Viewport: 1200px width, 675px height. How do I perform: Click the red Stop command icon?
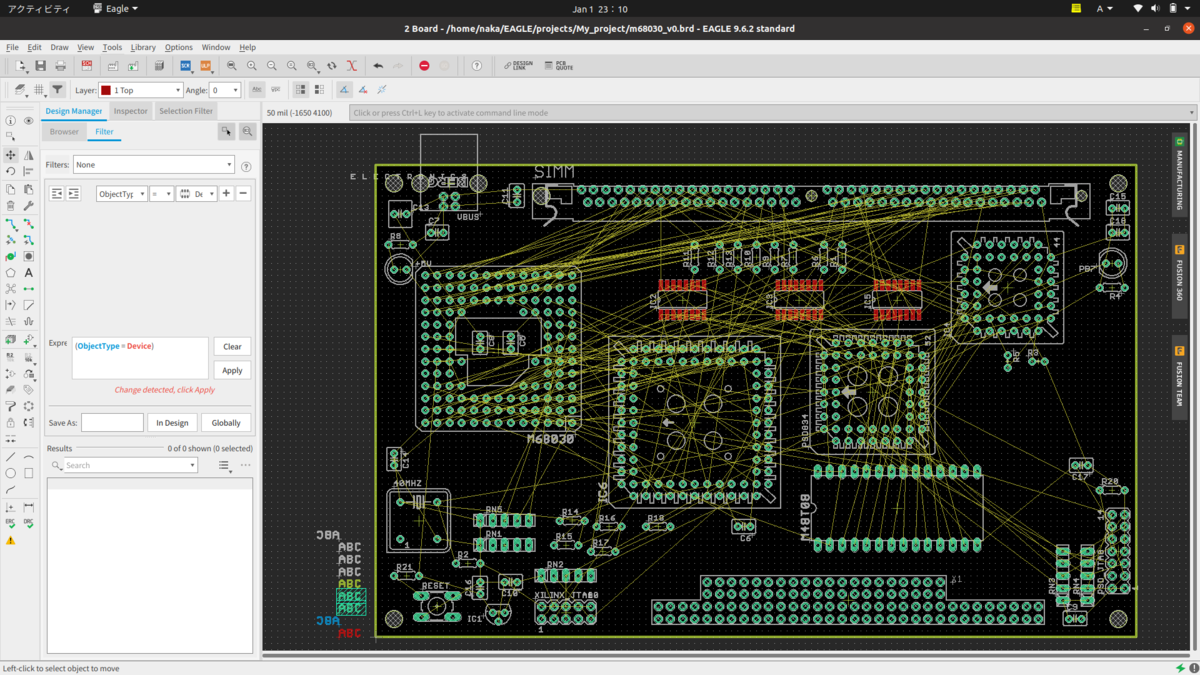pyautogui.click(x=424, y=66)
